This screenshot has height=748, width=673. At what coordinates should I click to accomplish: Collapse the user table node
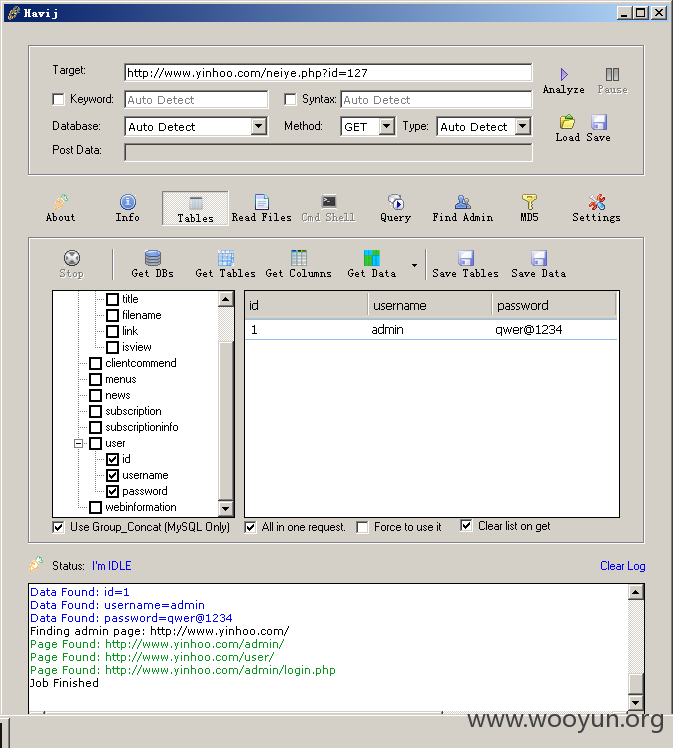tap(78, 443)
